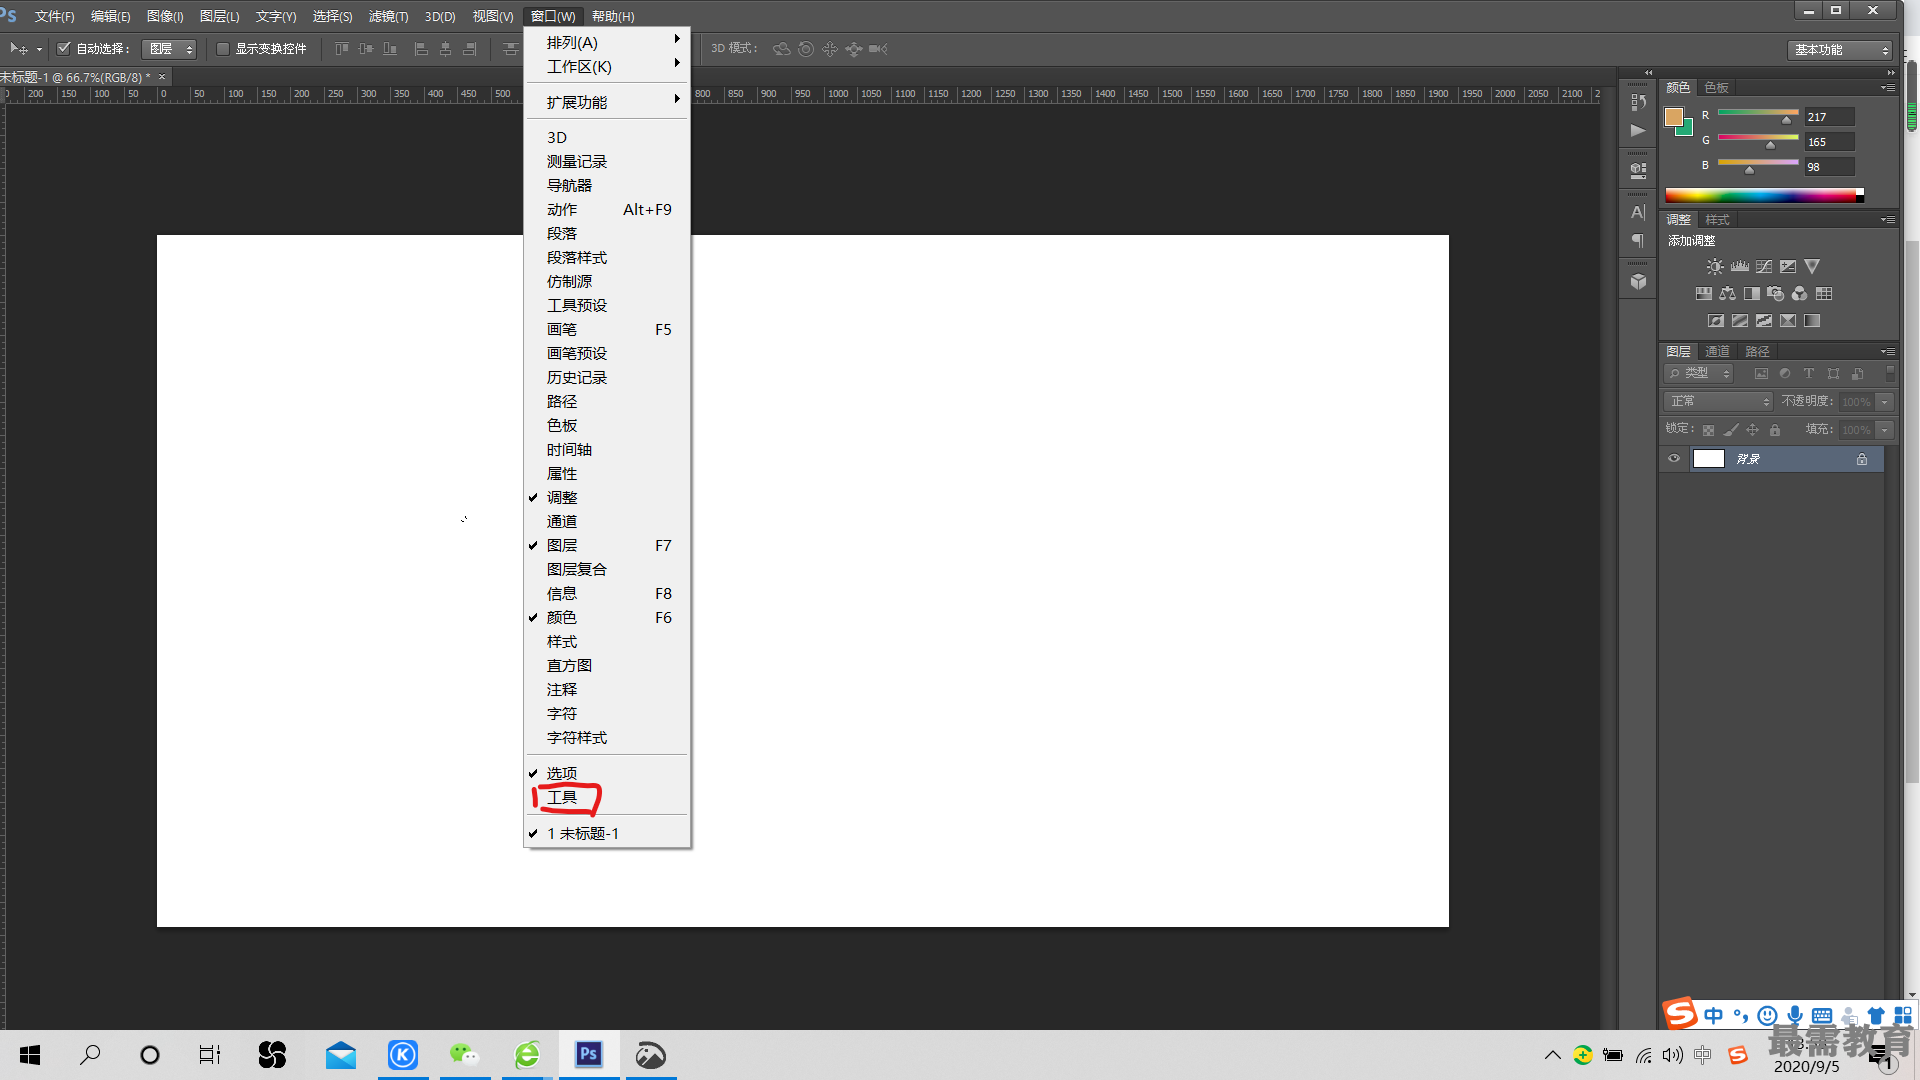Expand the 工作区(K) submenu
The width and height of the screenshot is (1920, 1080).
(606, 66)
